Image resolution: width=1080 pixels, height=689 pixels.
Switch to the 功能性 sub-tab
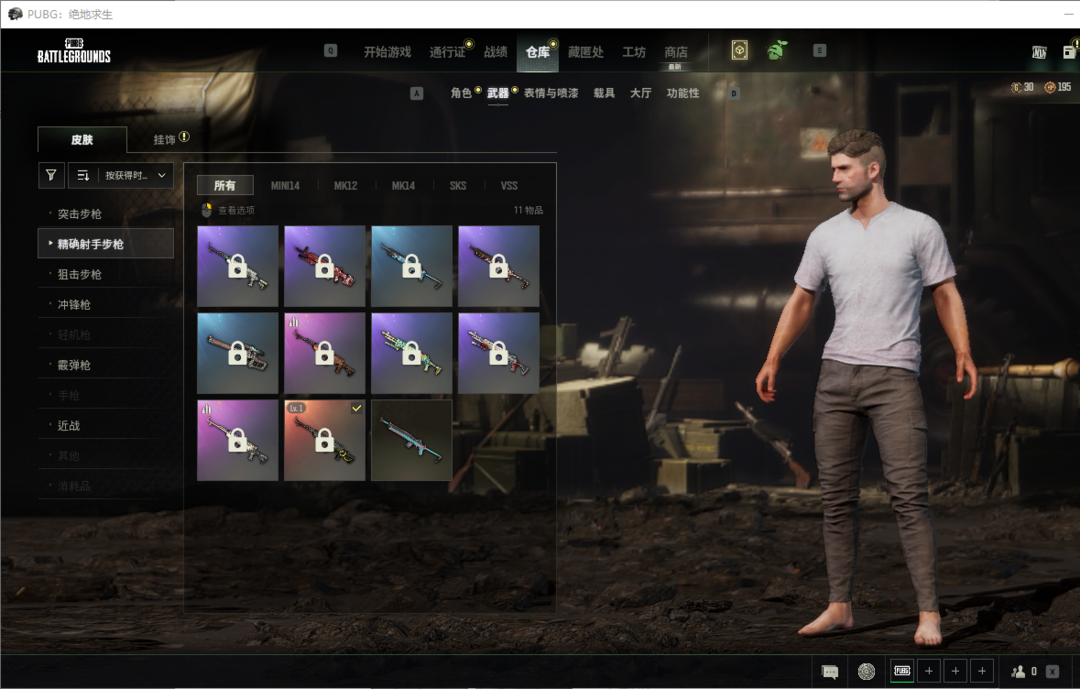coord(683,93)
